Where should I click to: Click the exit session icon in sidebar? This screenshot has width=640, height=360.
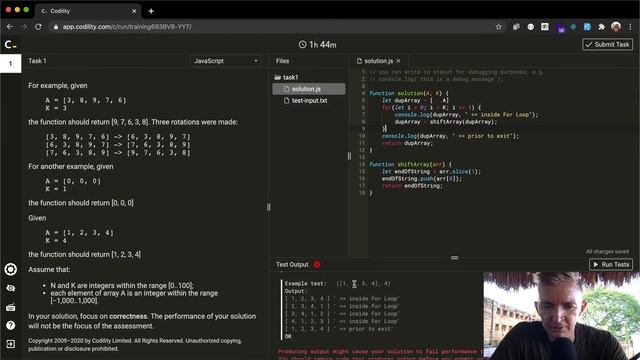click(11, 344)
